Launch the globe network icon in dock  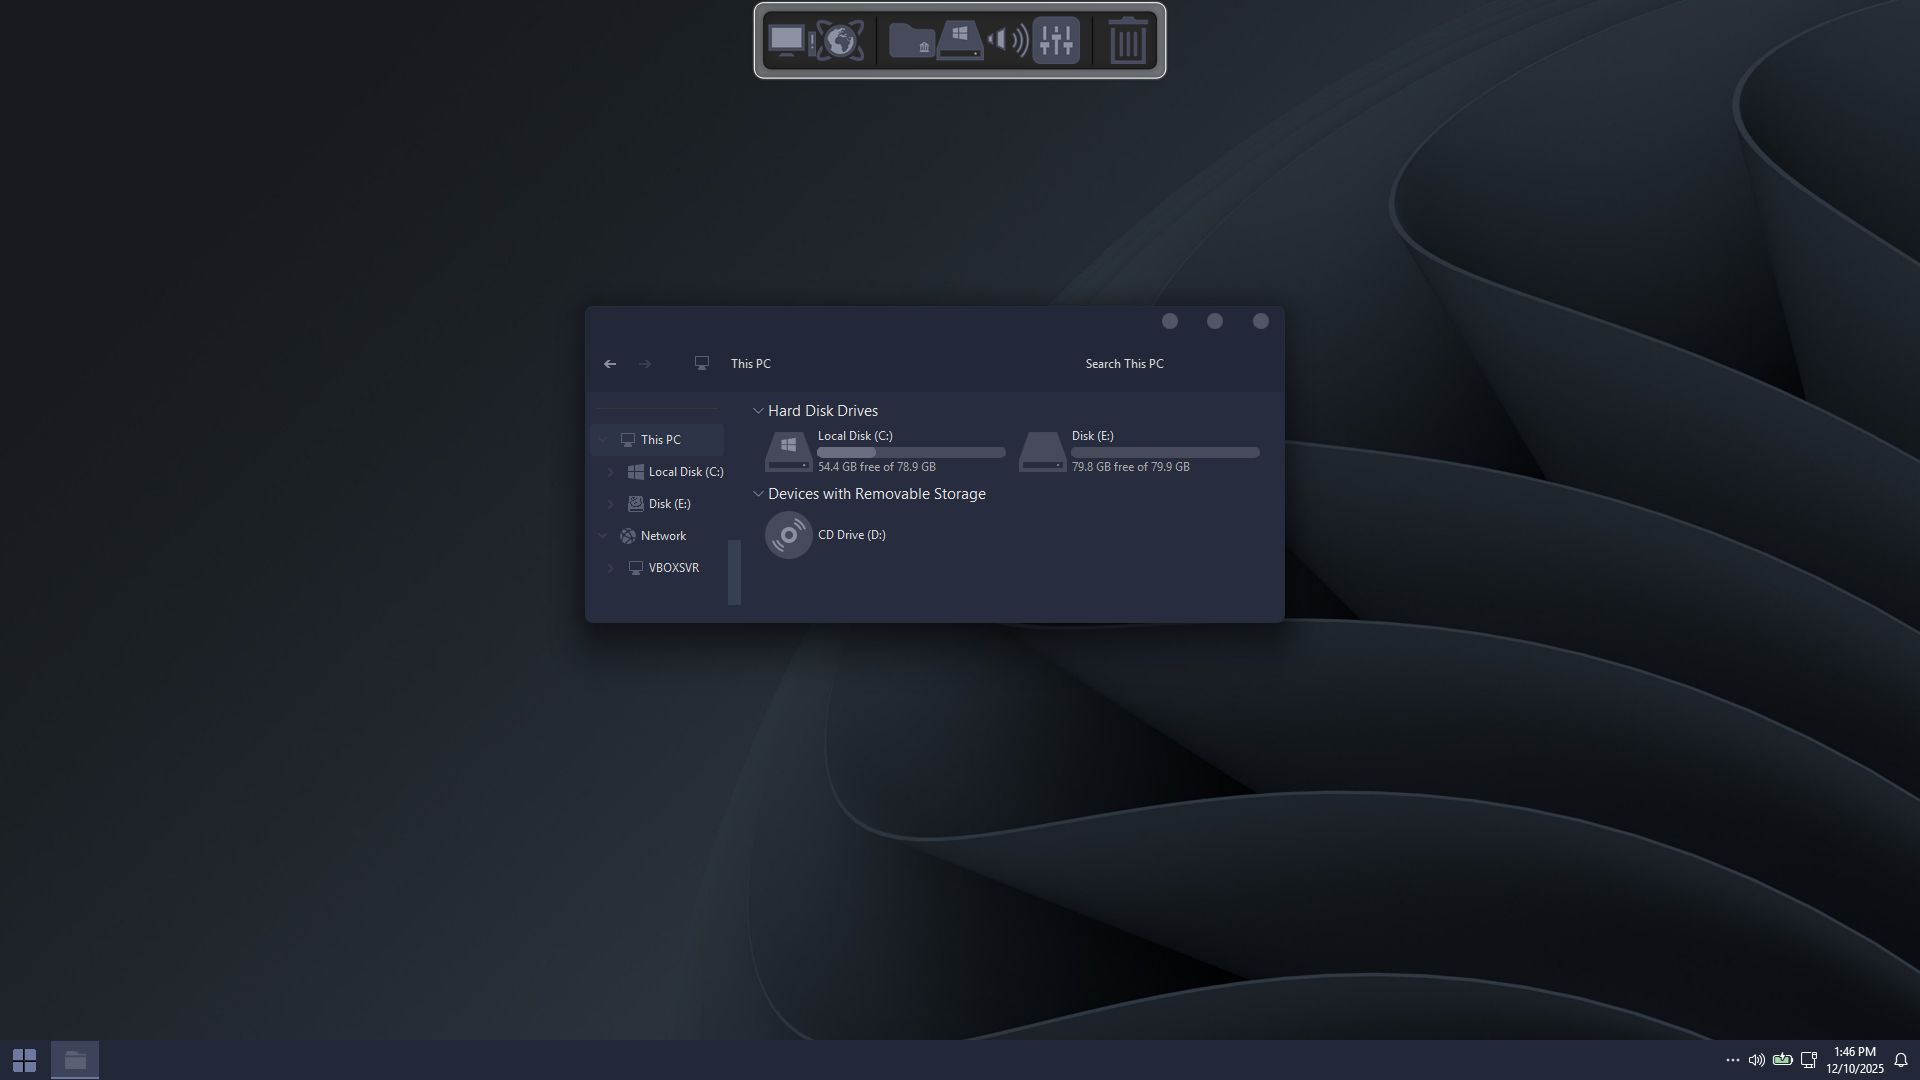click(840, 41)
